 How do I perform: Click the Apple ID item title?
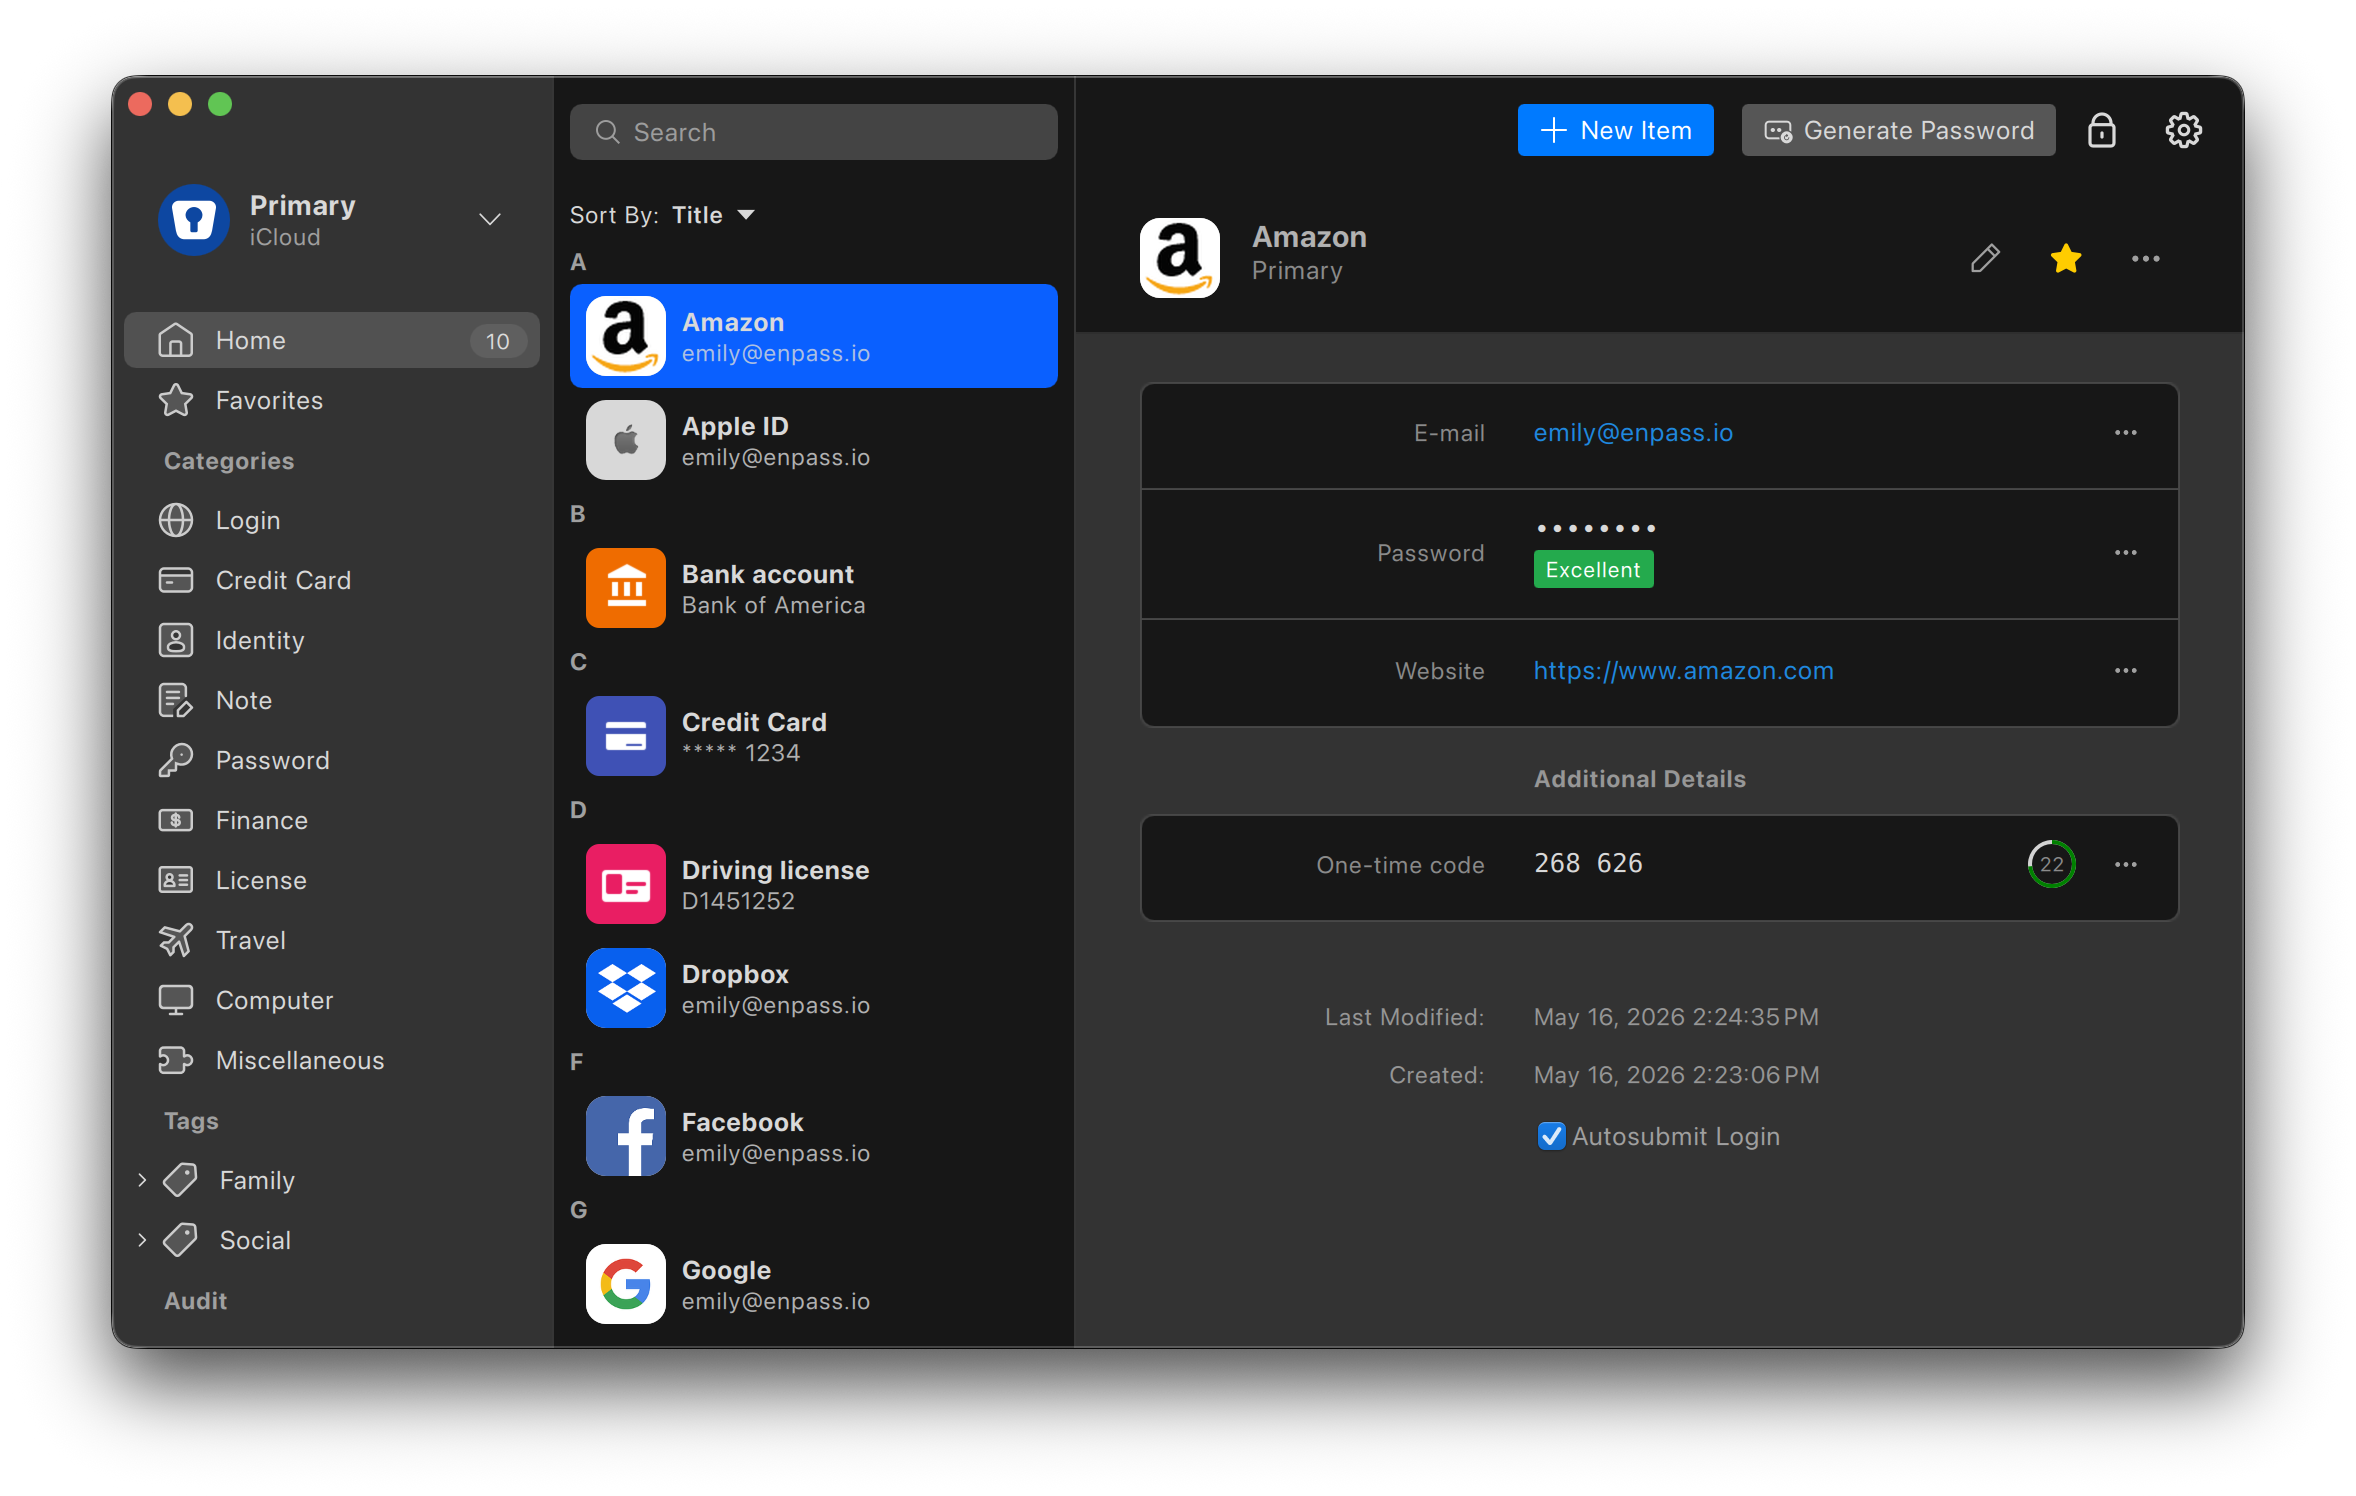click(735, 426)
